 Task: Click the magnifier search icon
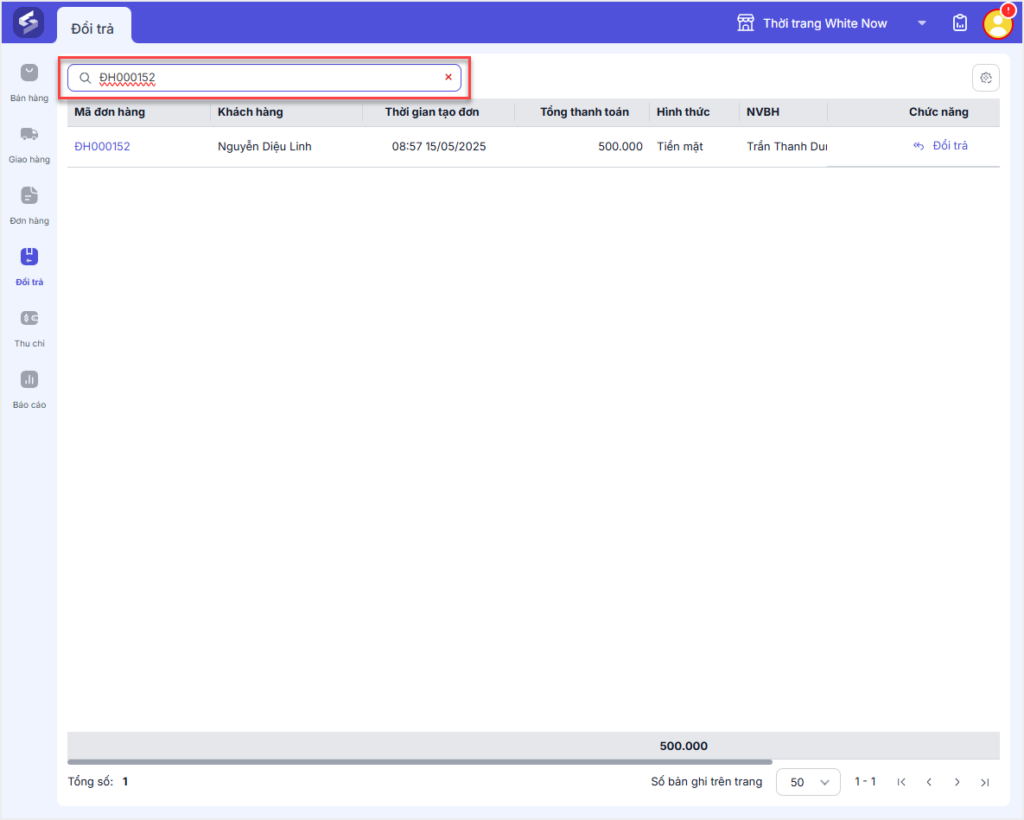coord(85,78)
